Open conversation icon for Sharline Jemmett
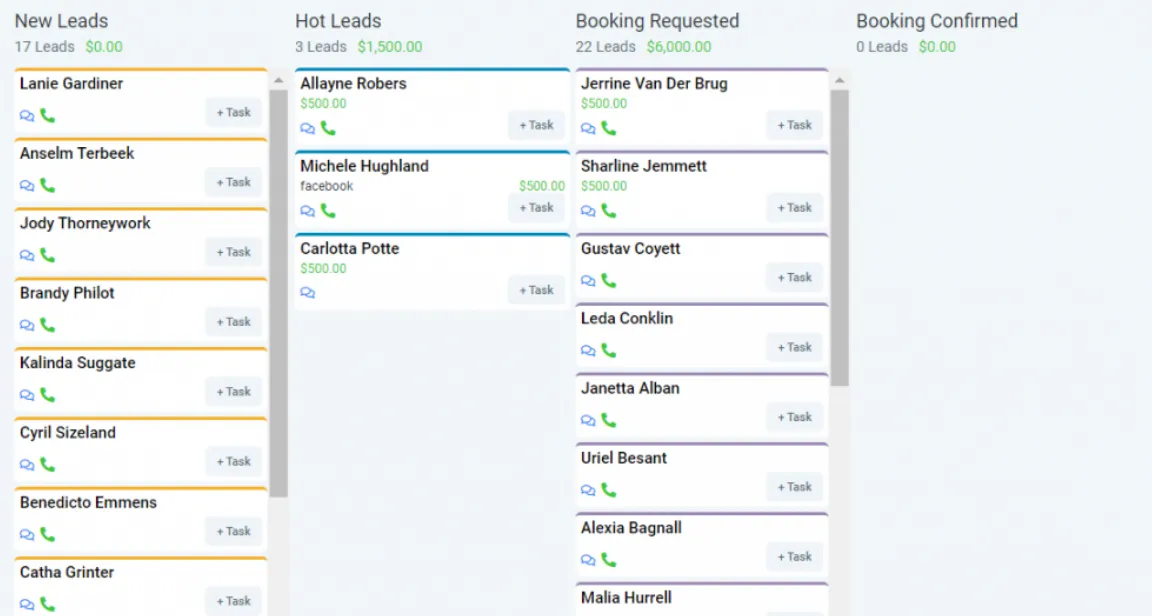This screenshot has width=1152, height=616. [588, 211]
